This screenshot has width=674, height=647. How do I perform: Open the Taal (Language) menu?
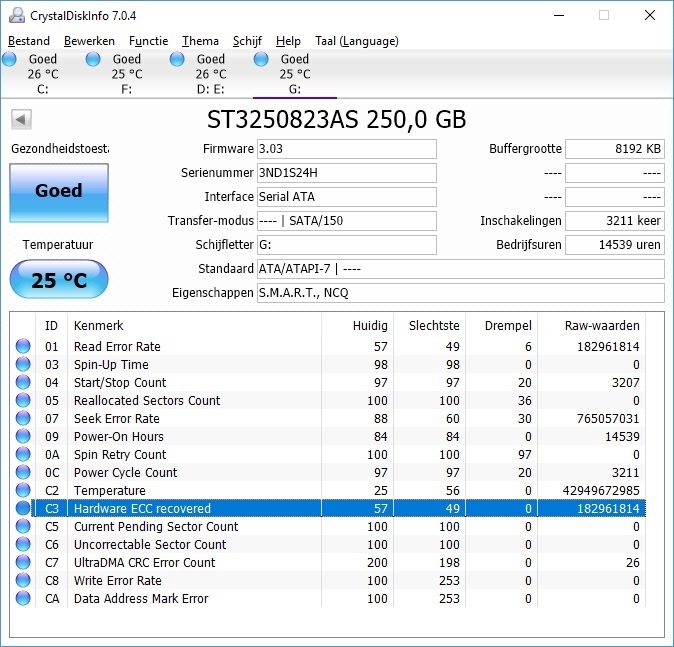357,41
